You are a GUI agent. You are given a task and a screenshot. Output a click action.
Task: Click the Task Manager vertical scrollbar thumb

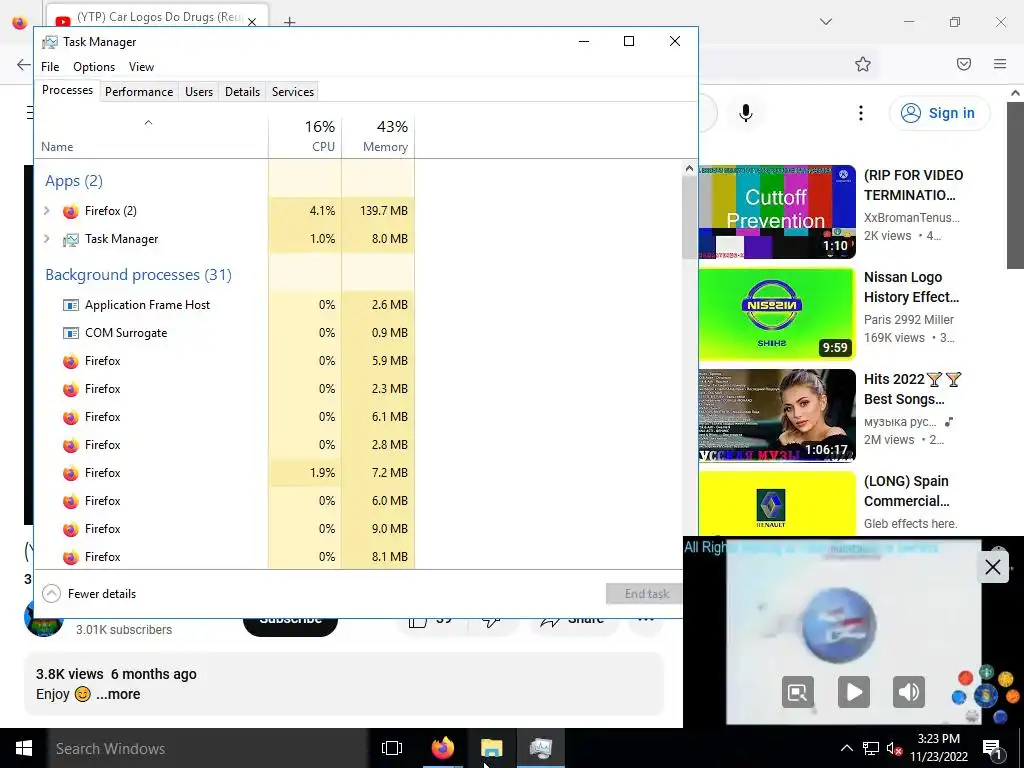pyautogui.click(x=689, y=217)
